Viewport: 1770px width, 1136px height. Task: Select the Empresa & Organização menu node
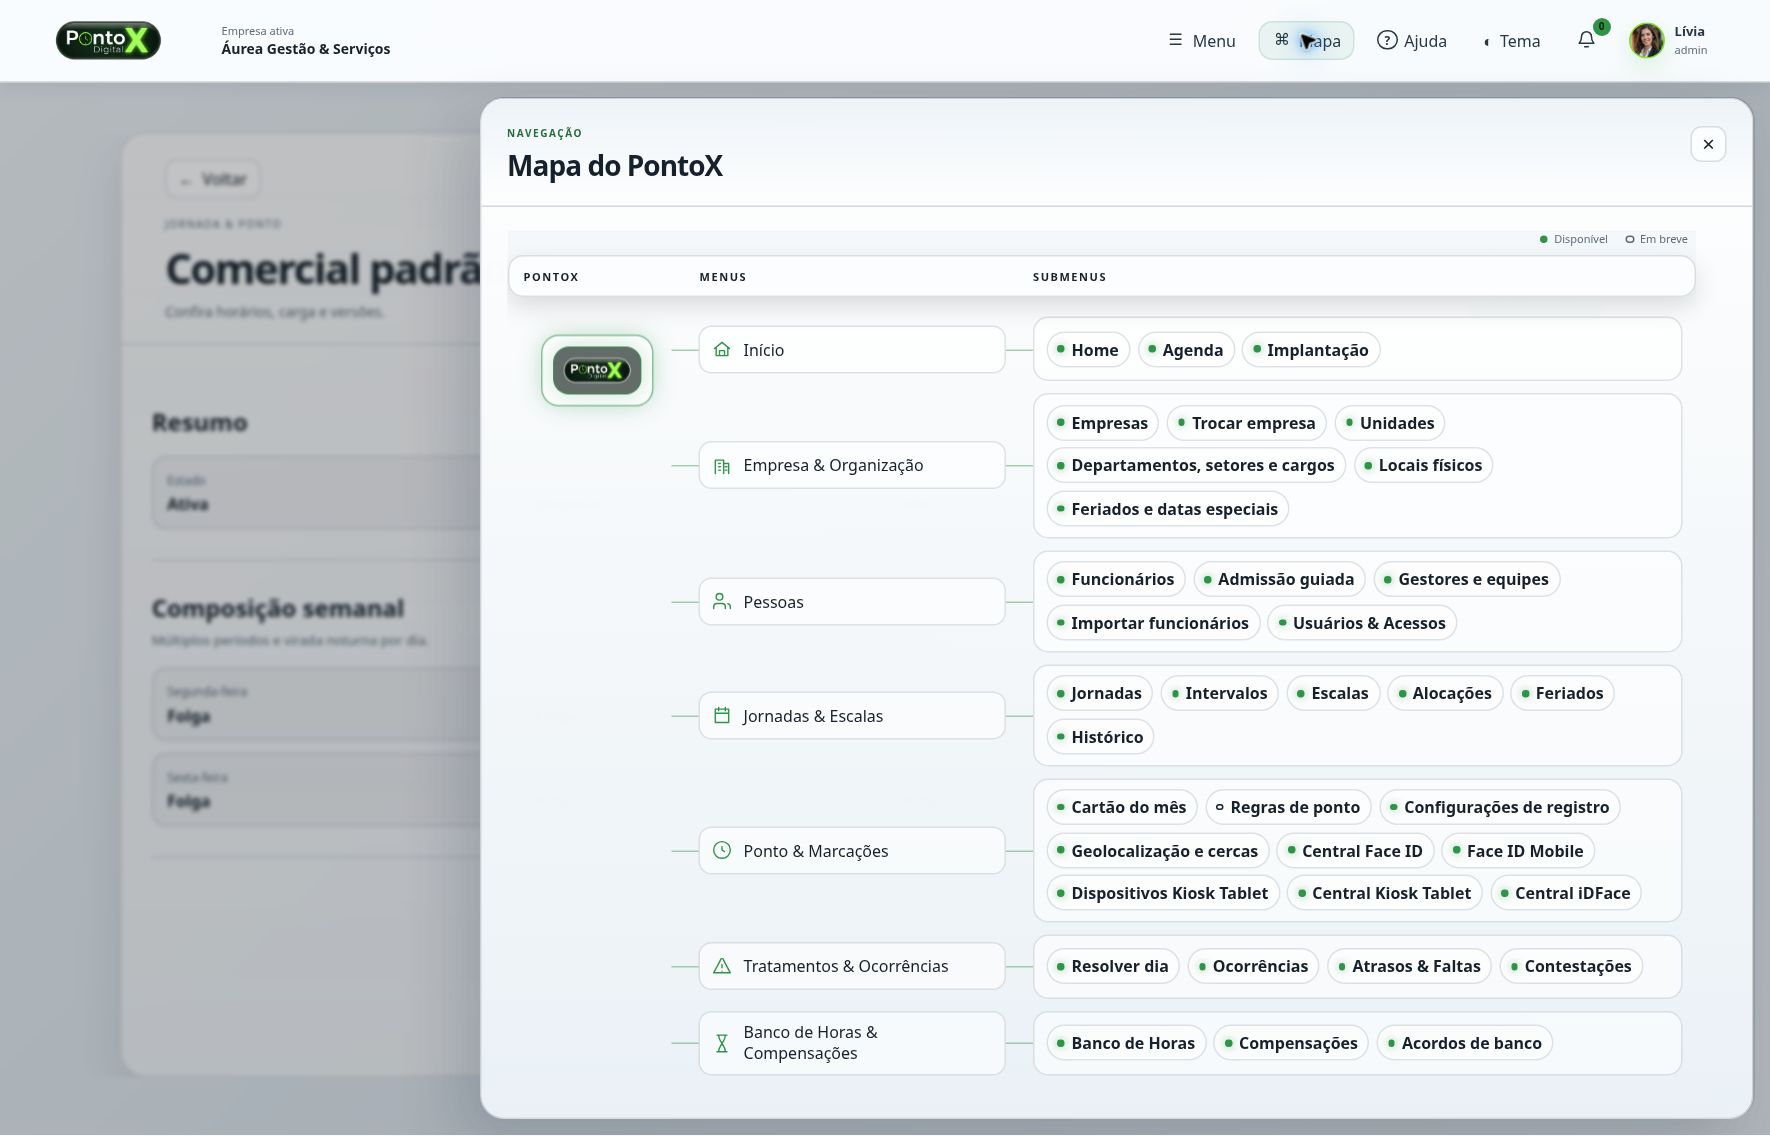pyautogui.click(x=852, y=465)
